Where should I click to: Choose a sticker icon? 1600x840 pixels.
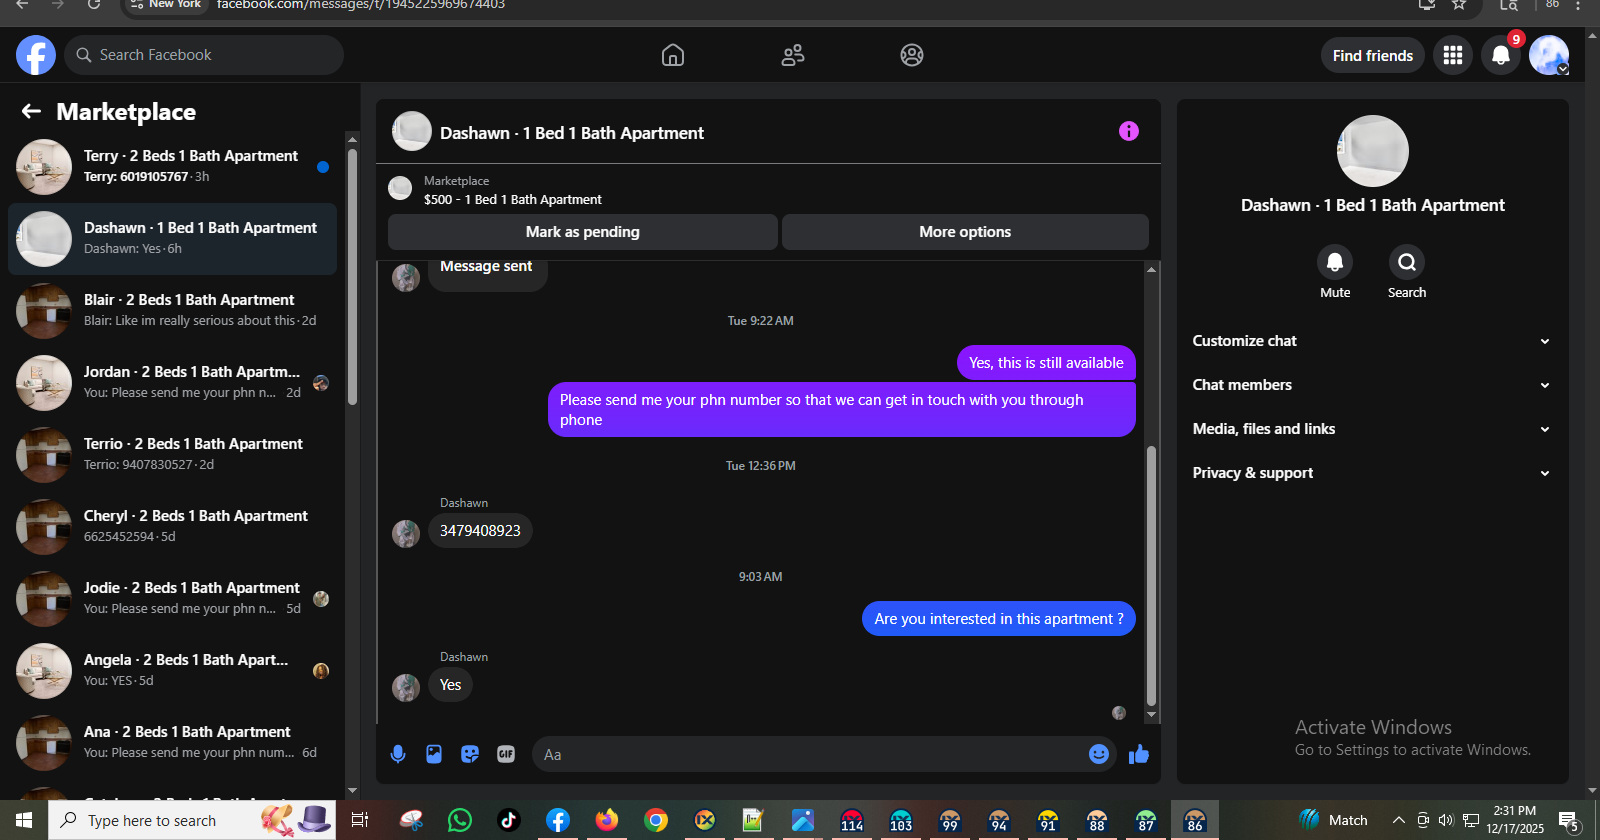coord(470,754)
